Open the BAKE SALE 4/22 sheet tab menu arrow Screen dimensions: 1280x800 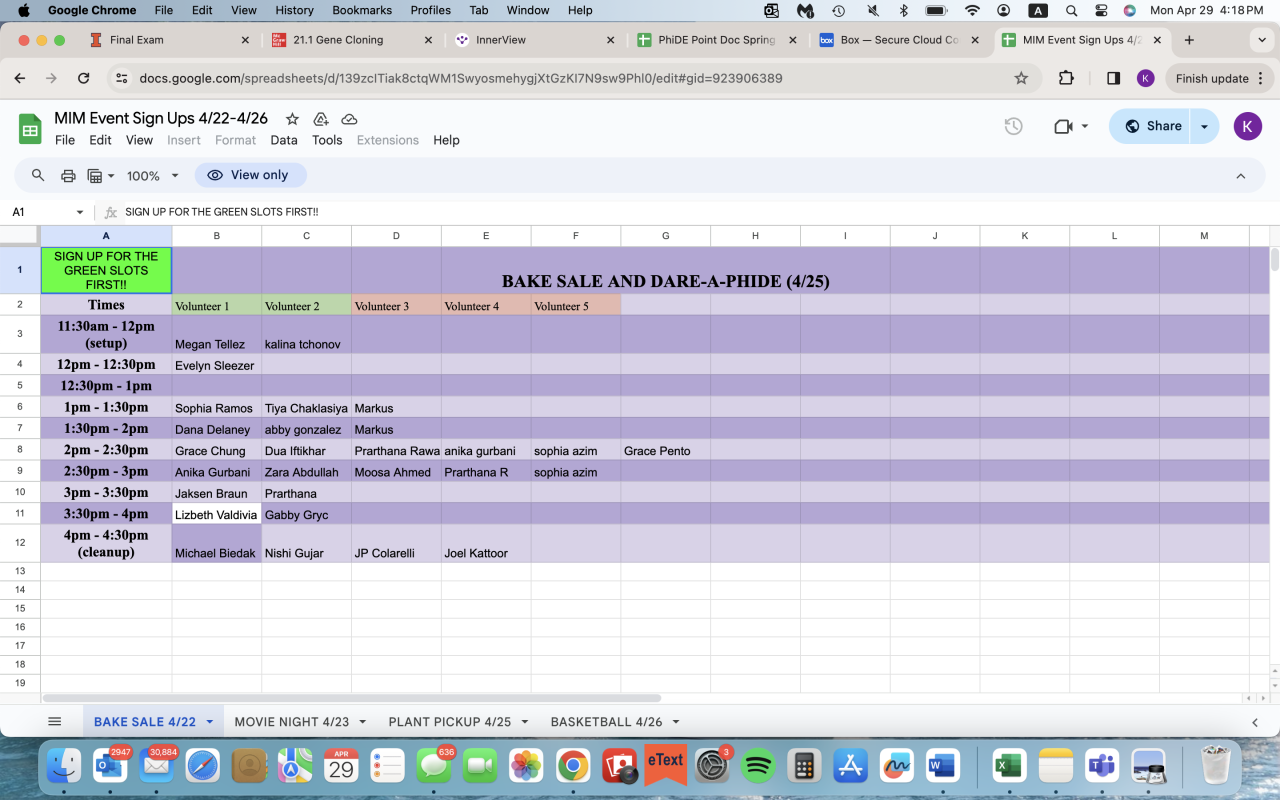[x=210, y=722]
